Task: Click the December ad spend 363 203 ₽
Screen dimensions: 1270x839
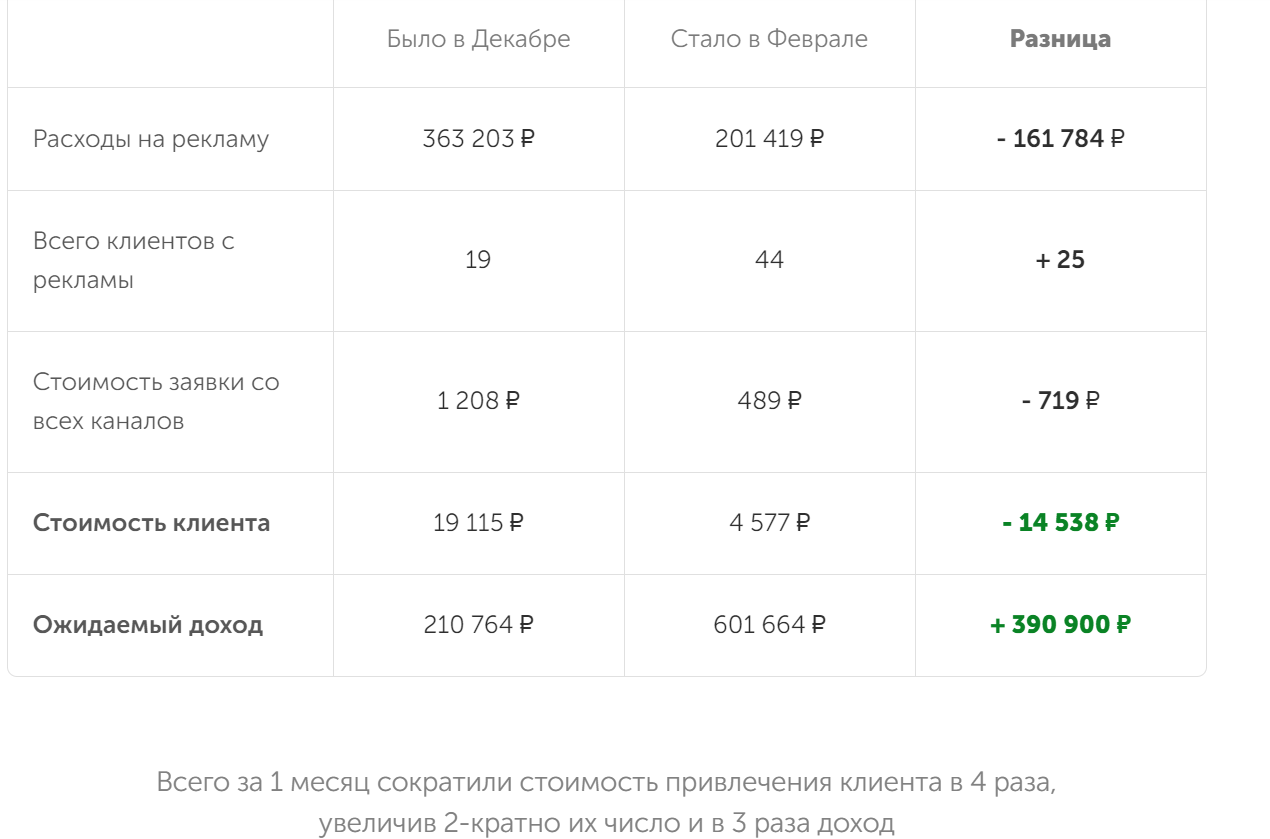Action: [x=478, y=139]
